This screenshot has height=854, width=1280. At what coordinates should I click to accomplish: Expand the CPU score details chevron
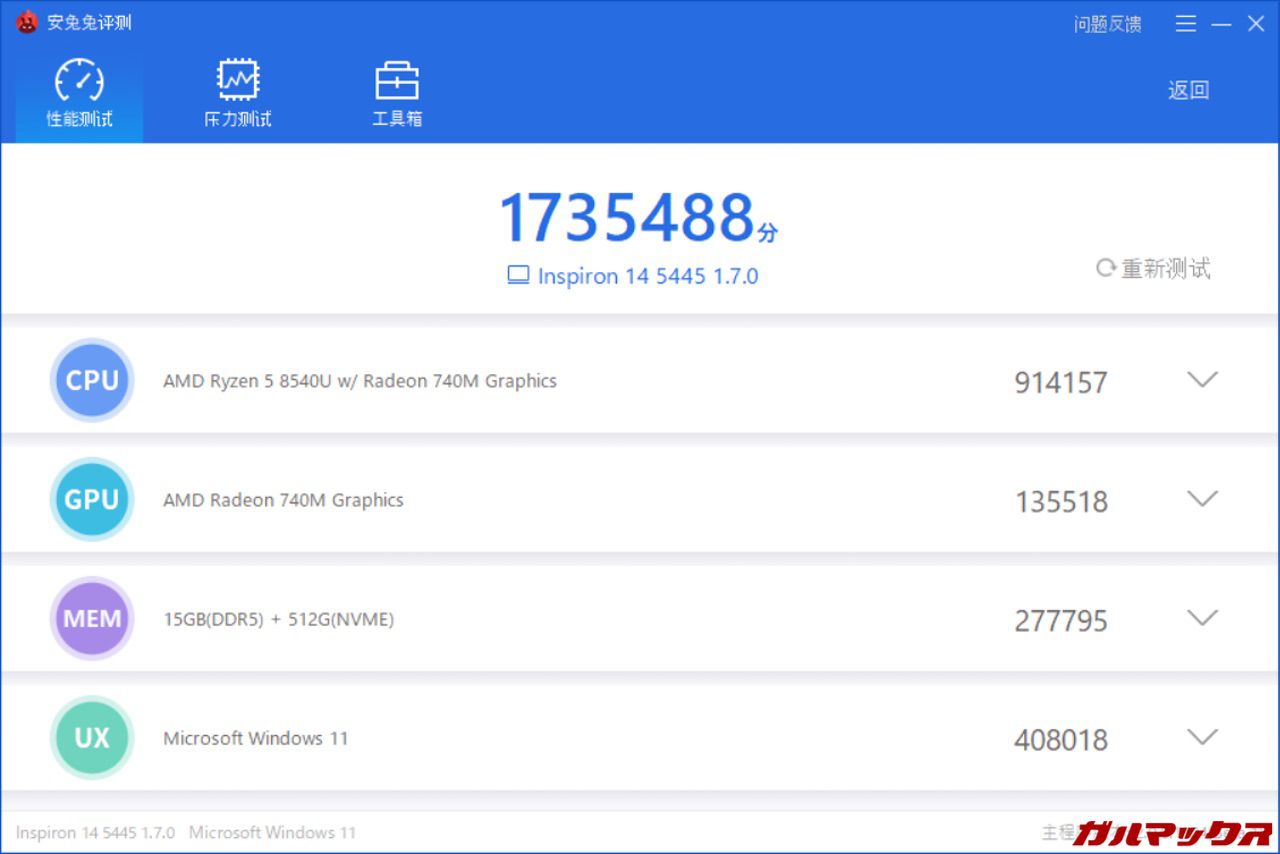[1201, 380]
